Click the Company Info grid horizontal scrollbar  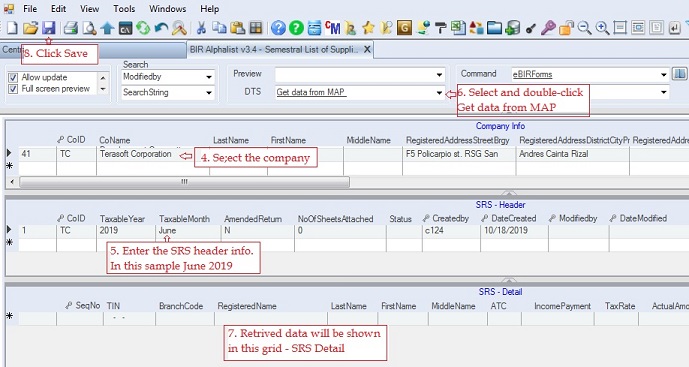click(185, 182)
